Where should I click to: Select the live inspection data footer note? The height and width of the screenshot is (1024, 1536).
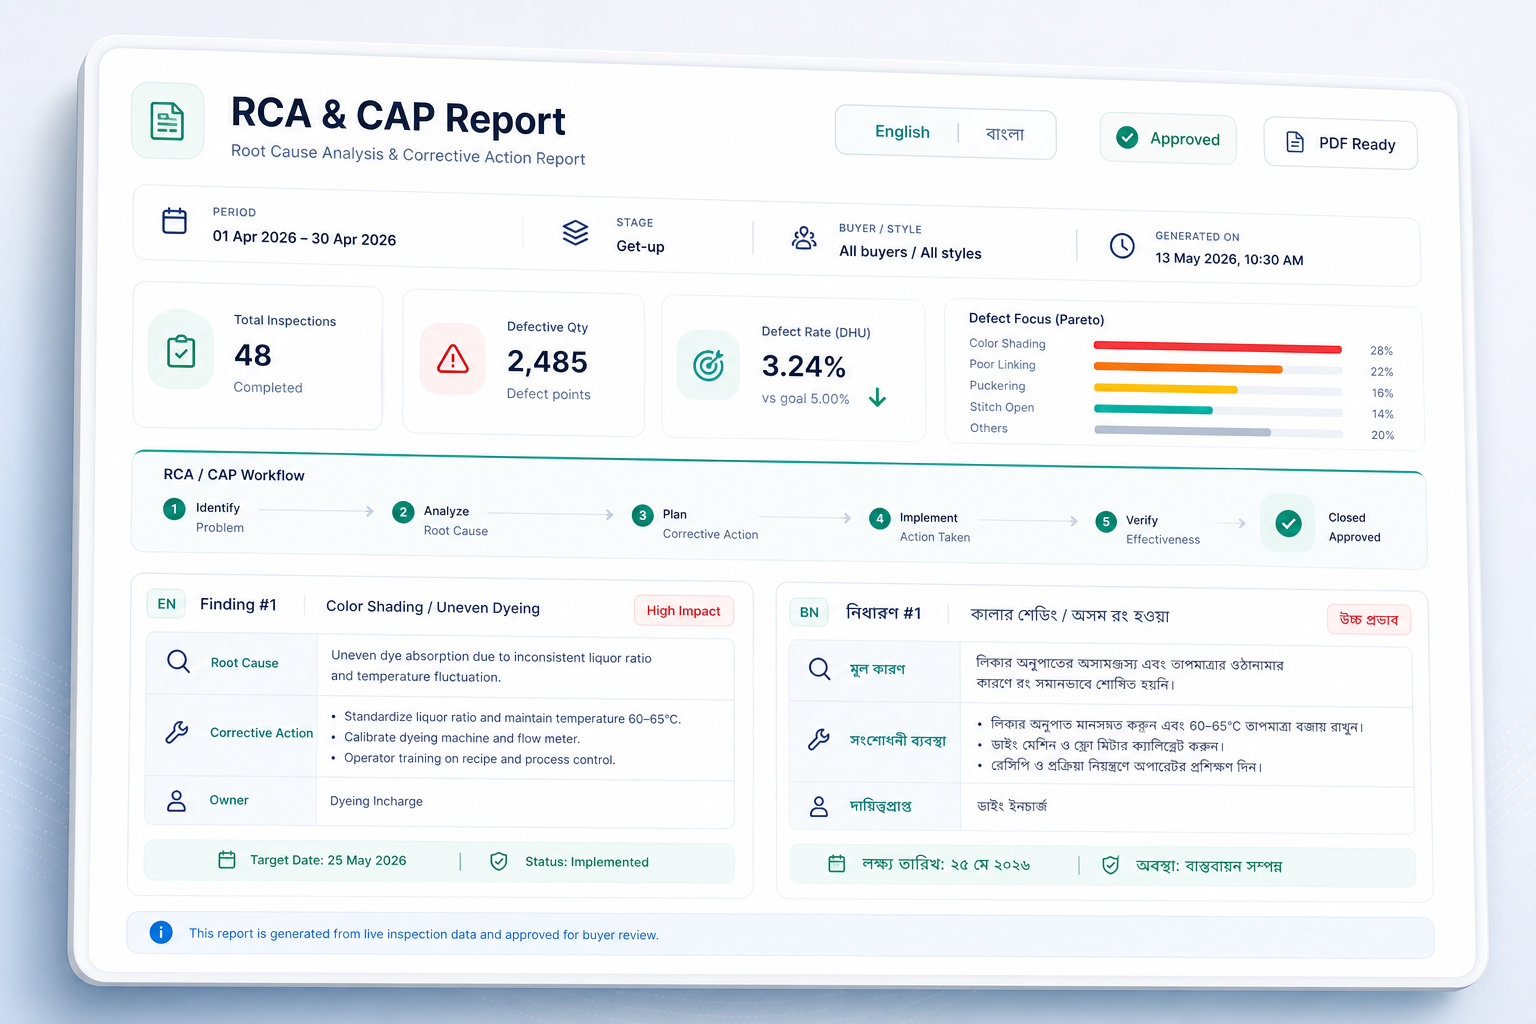pos(424,934)
